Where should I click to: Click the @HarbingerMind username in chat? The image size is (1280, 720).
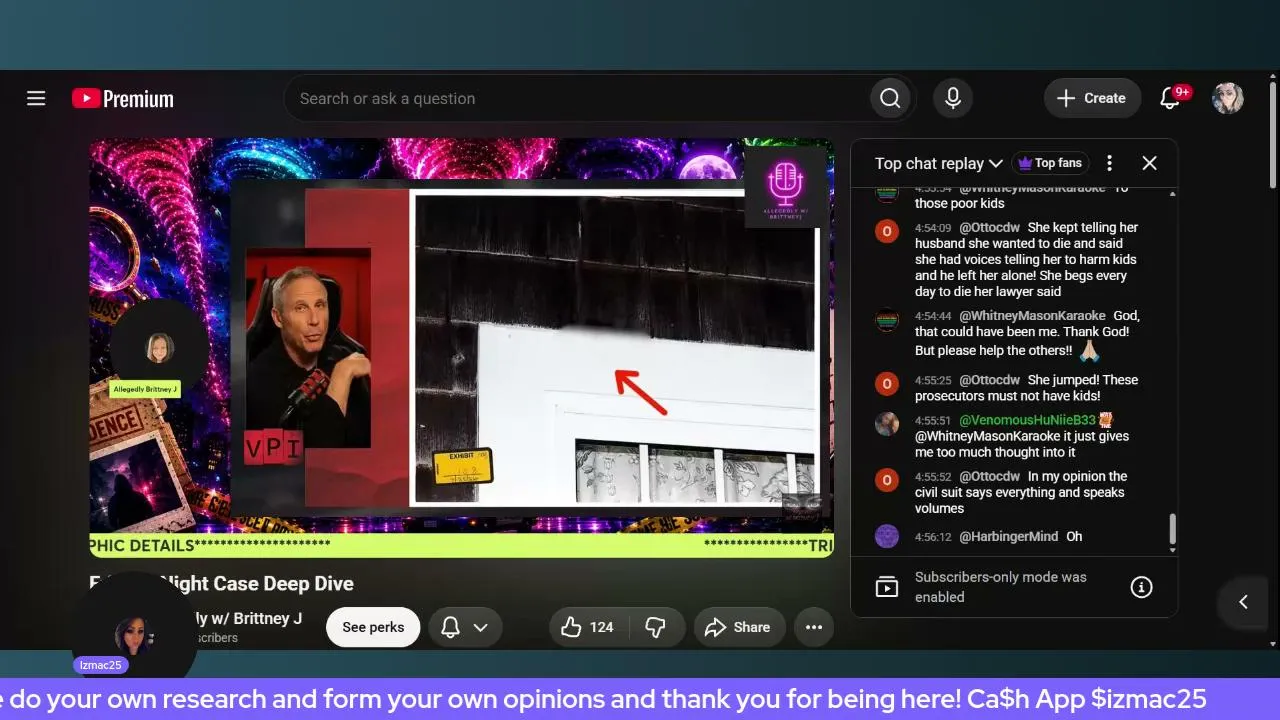coord(1008,537)
